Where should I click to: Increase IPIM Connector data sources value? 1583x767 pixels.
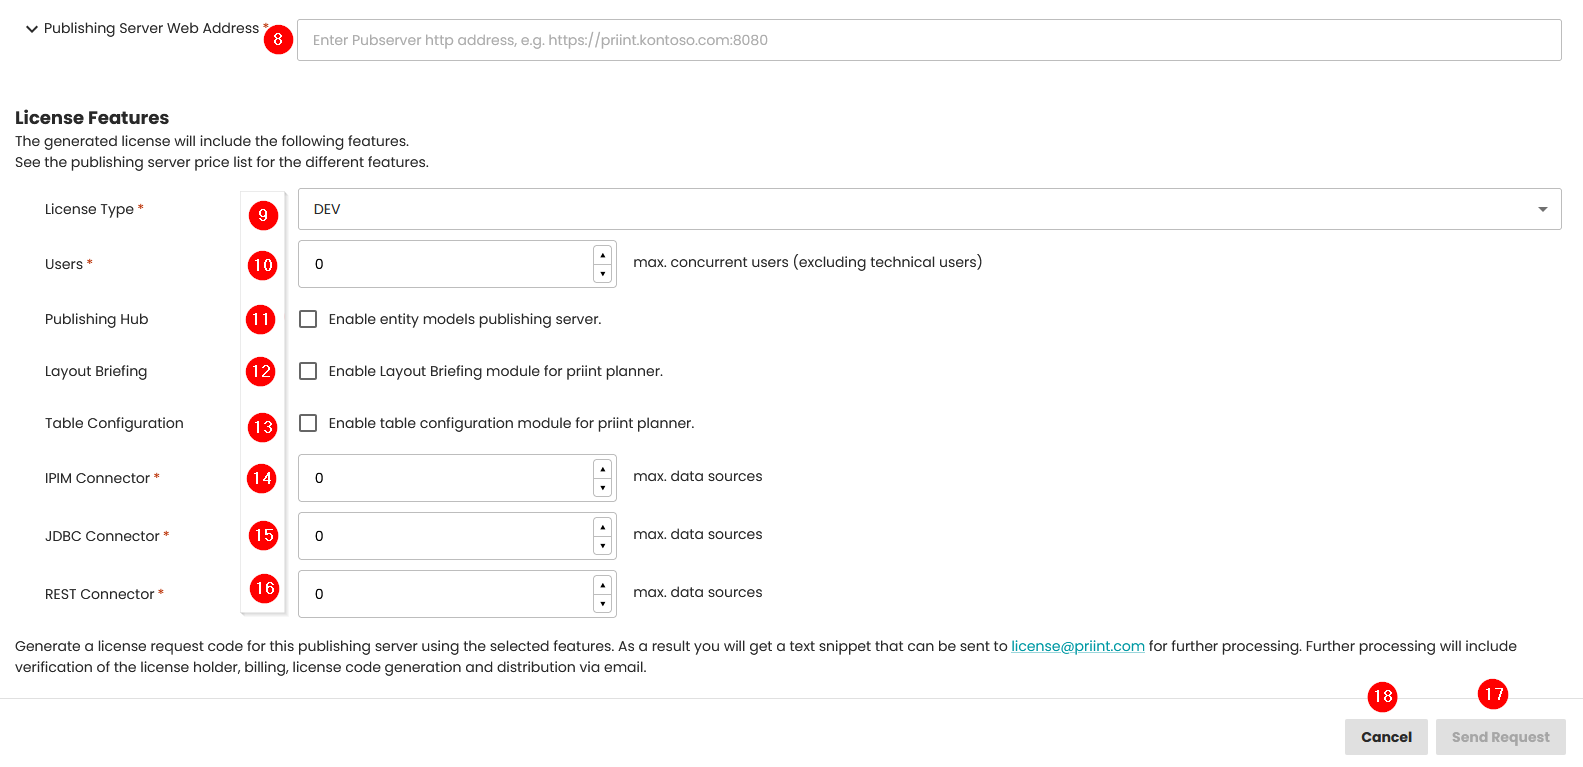[602, 469]
